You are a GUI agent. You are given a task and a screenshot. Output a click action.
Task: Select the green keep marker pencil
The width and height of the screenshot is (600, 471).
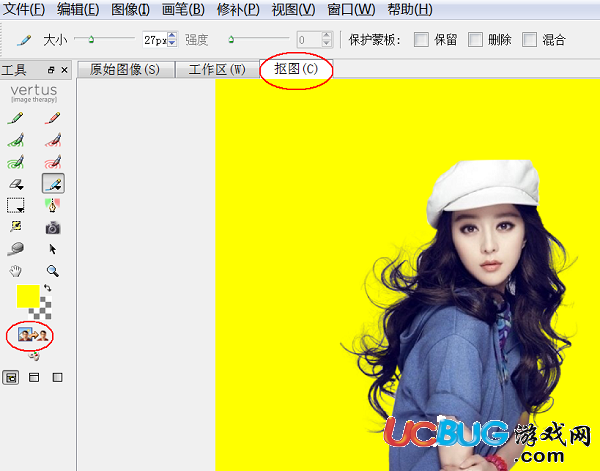click(15, 118)
